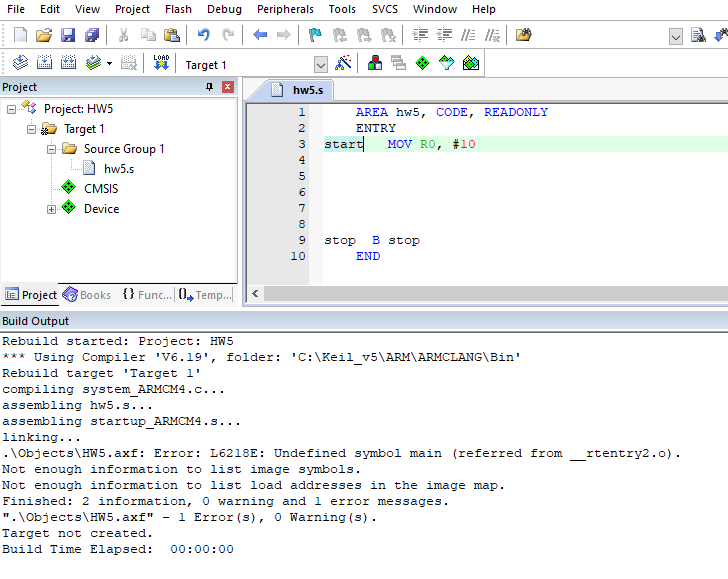The image size is (728, 579).
Task: Collapse the Project: HW5 tree node
Action: tap(11, 110)
